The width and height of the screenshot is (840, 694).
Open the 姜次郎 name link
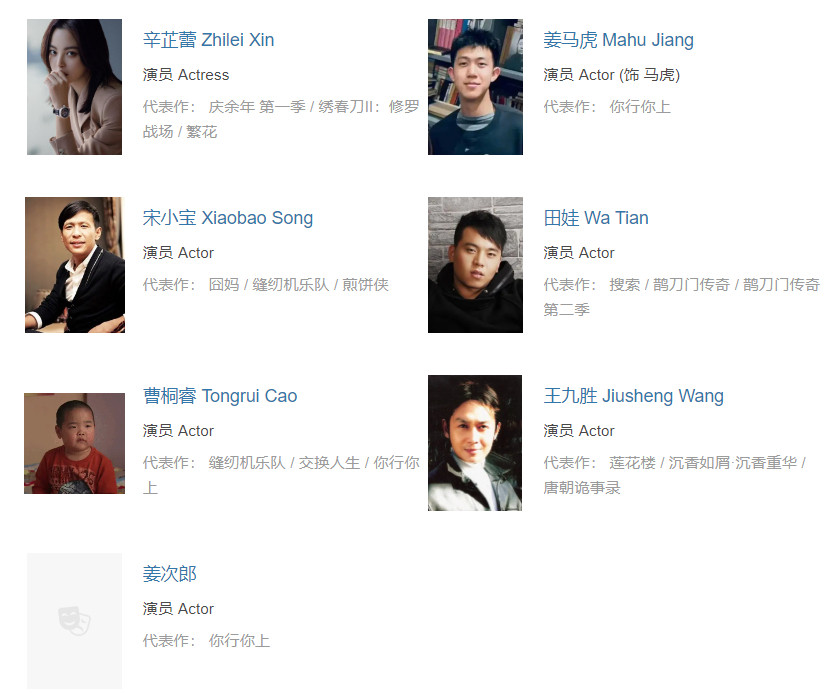point(169,573)
